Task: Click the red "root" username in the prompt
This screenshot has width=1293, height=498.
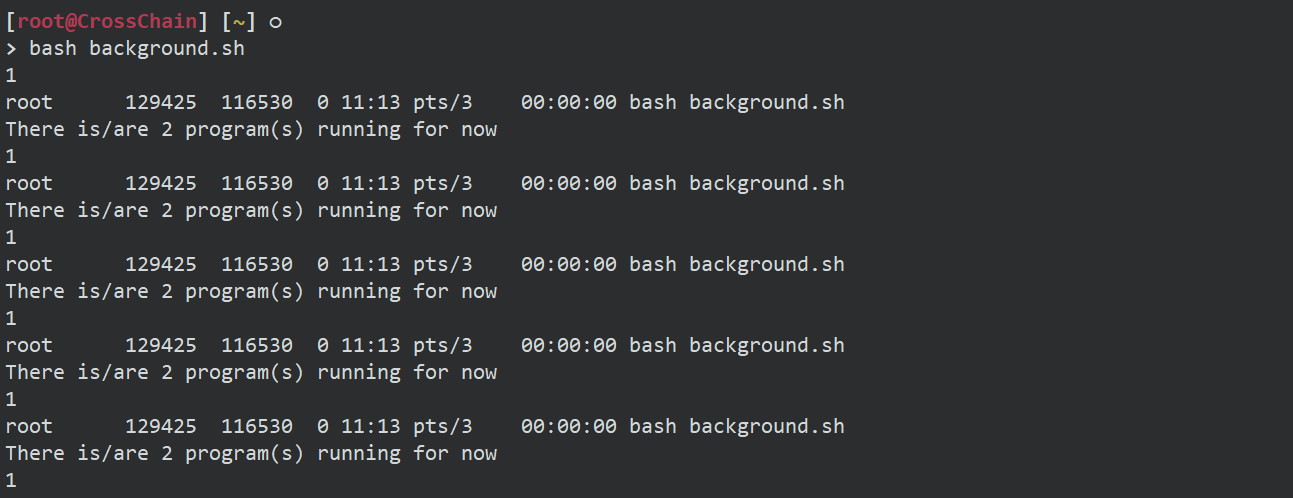Action: tap(41, 21)
